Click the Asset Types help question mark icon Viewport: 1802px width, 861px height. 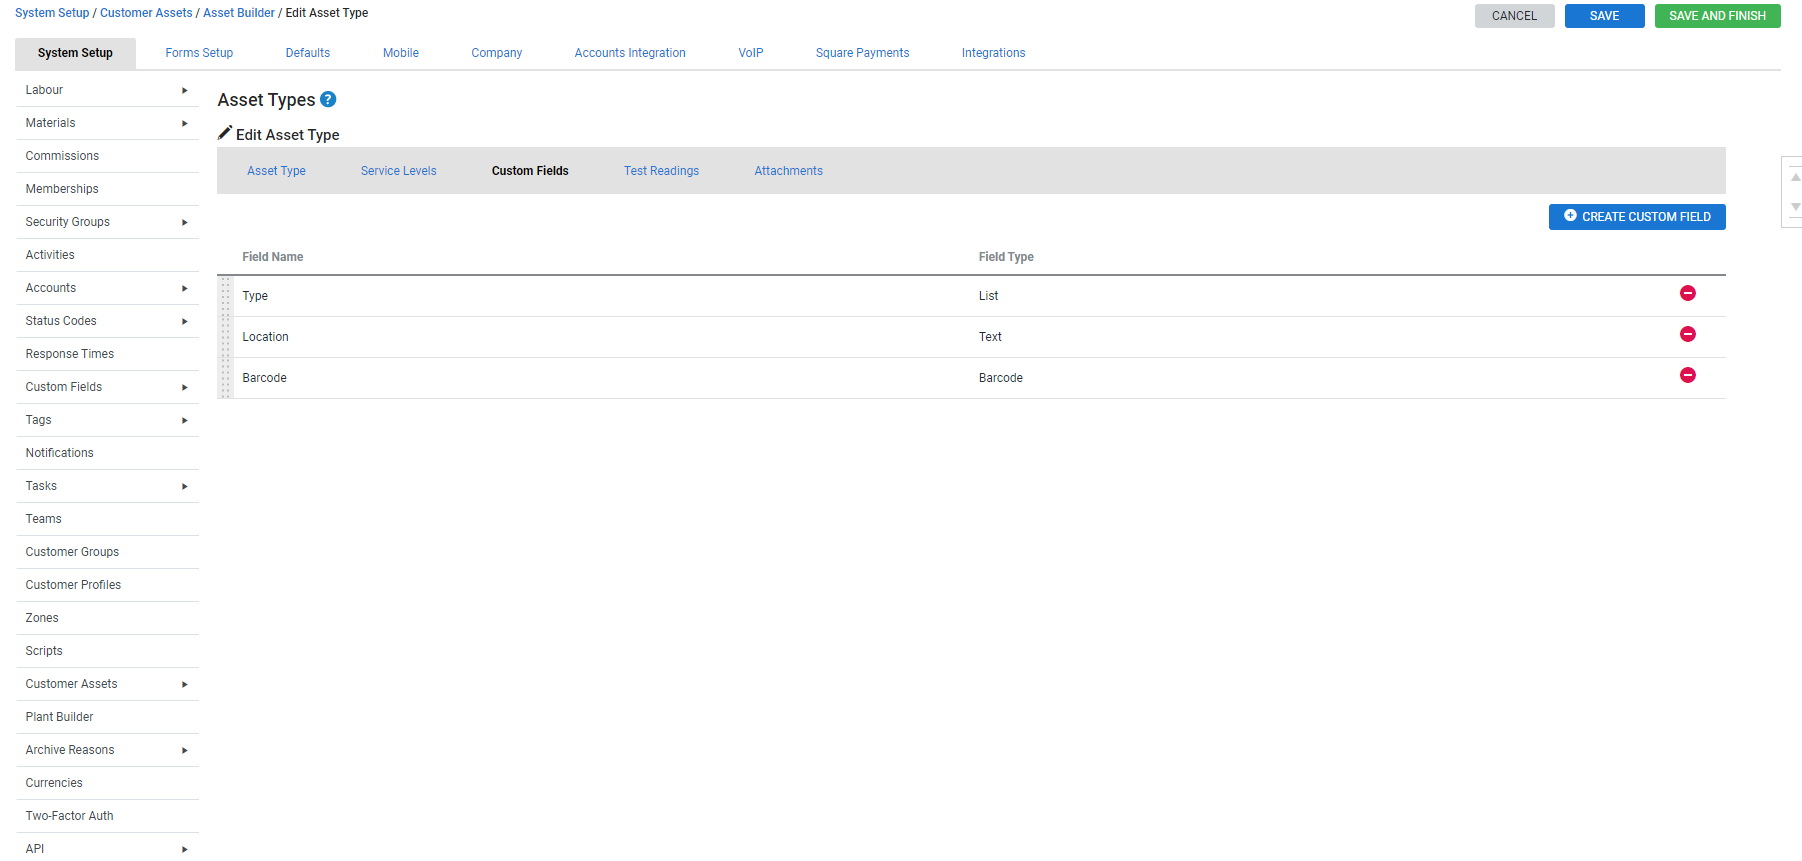pyautogui.click(x=328, y=100)
